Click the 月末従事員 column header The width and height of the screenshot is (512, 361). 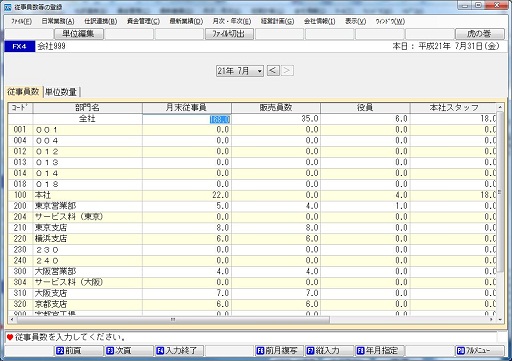[x=187, y=108]
